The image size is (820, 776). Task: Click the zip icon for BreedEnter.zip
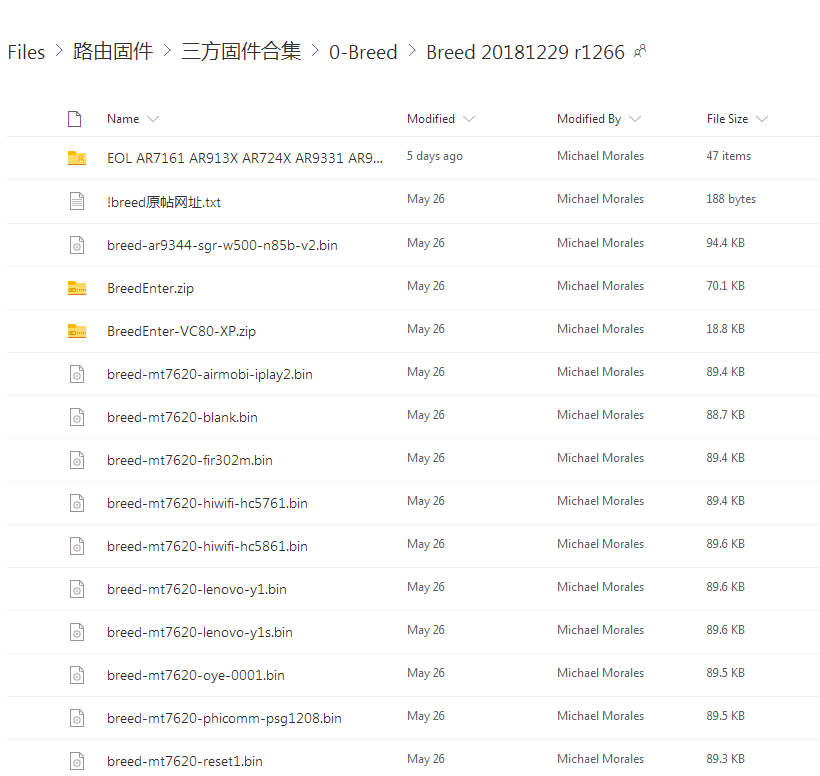(x=77, y=288)
